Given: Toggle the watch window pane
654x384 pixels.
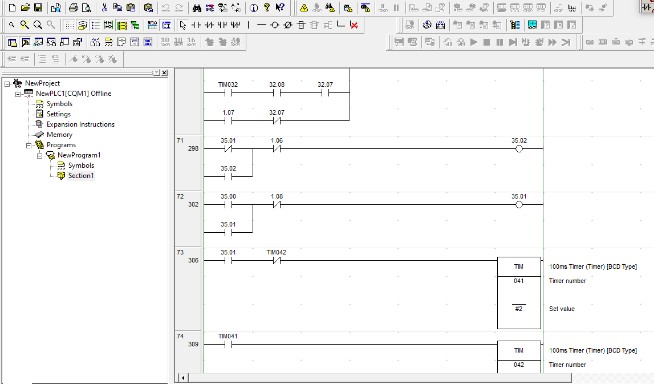Looking at the screenshot, I should tap(38, 42).
